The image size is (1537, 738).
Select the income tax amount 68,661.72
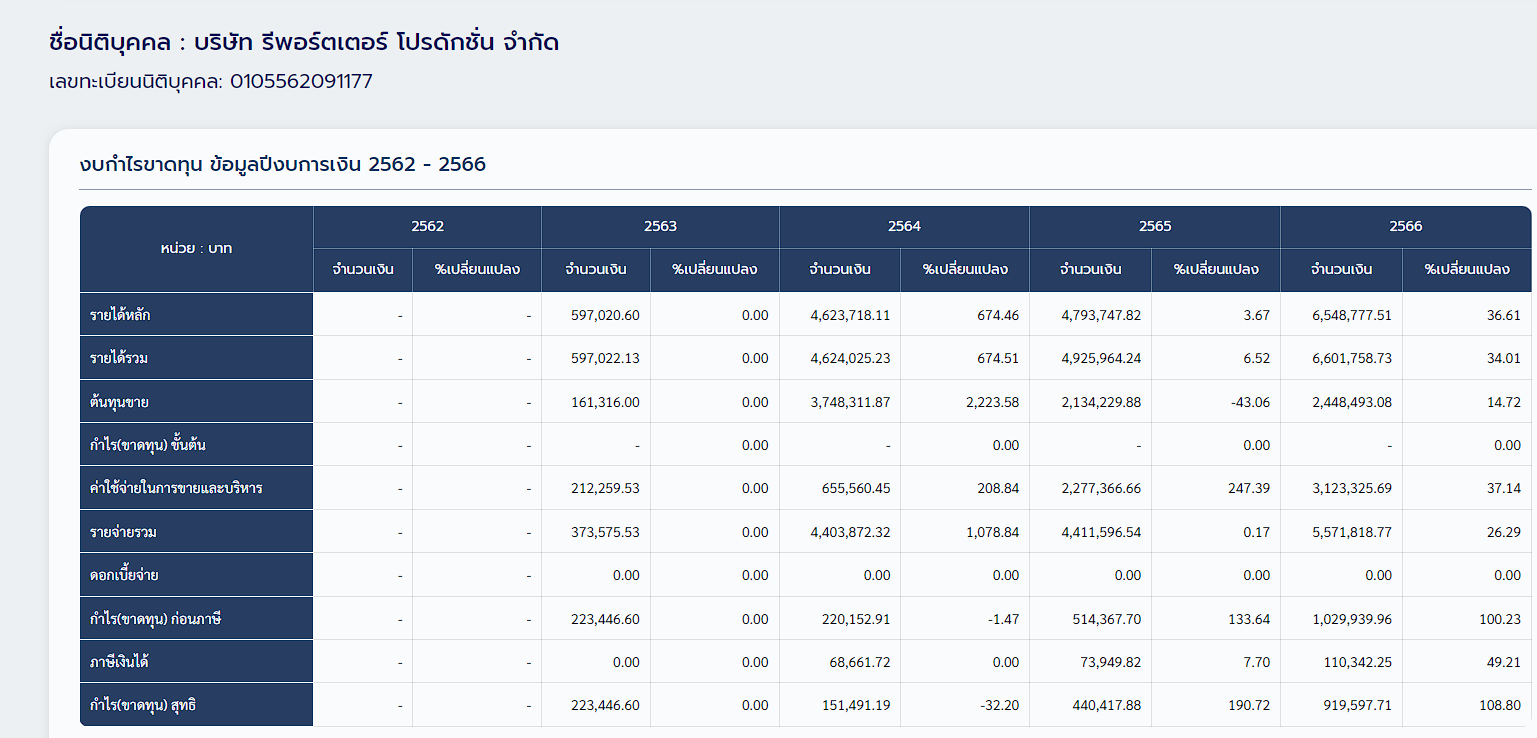tap(859, 662)
